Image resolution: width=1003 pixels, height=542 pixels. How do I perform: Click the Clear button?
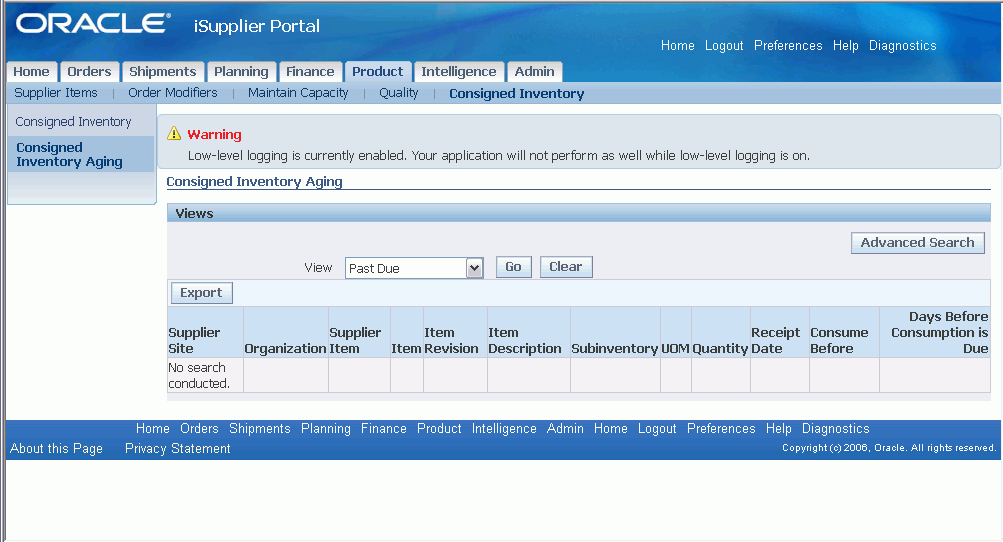coord(566,267)
